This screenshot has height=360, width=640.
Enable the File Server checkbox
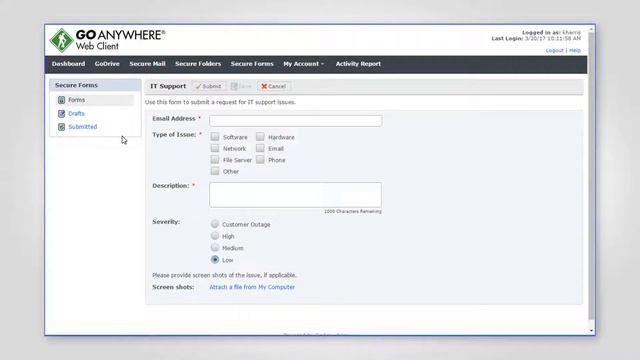pos(215,160)
